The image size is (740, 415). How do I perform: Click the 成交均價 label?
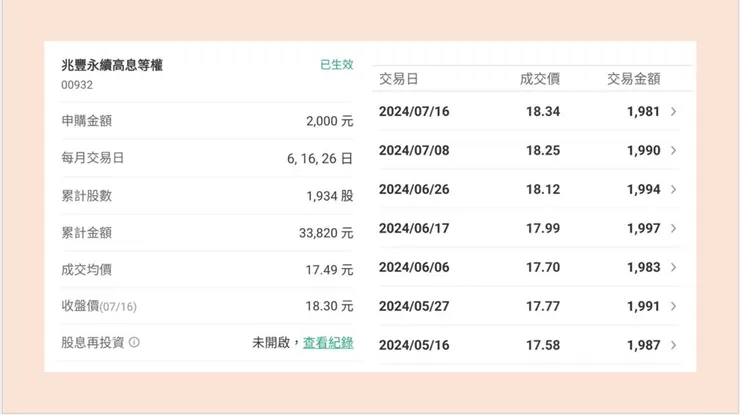tap(86, 270)
